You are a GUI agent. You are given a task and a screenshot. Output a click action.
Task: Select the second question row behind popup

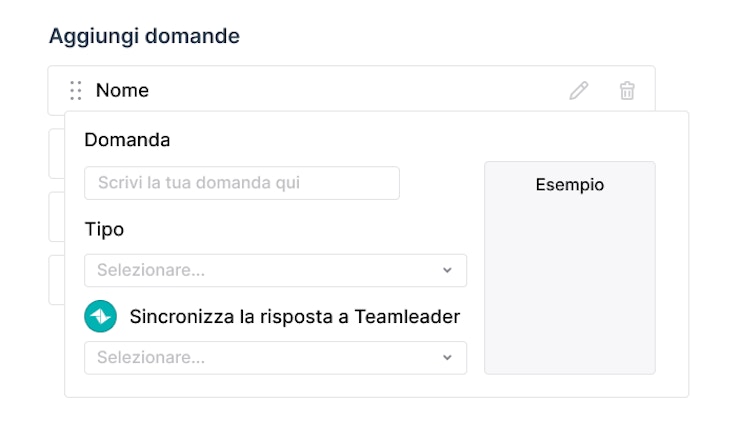pos(56,154)
